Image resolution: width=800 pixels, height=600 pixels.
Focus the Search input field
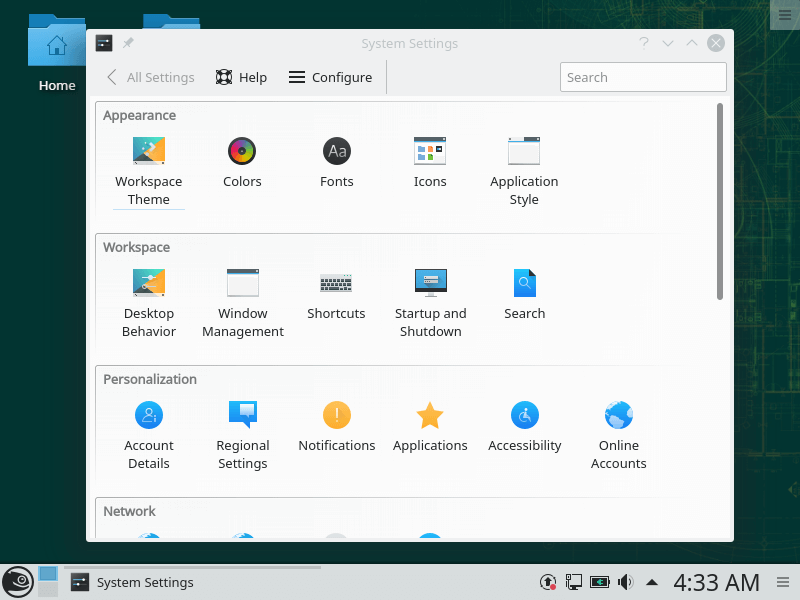click(x=643, y=77)
